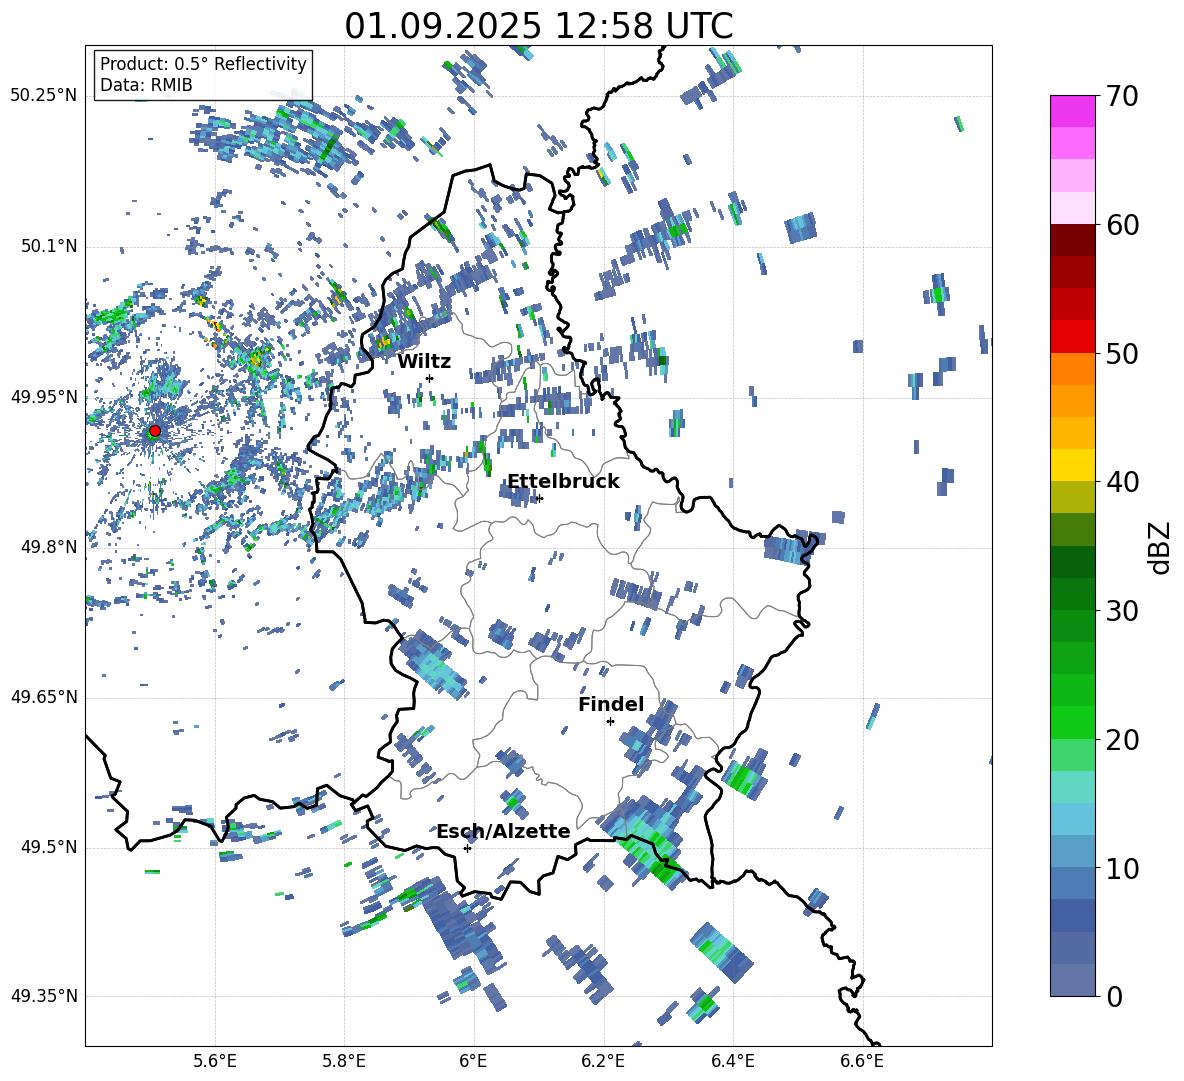
Task: Click the 50.25°N latitude label
Action: pos(44,96)
